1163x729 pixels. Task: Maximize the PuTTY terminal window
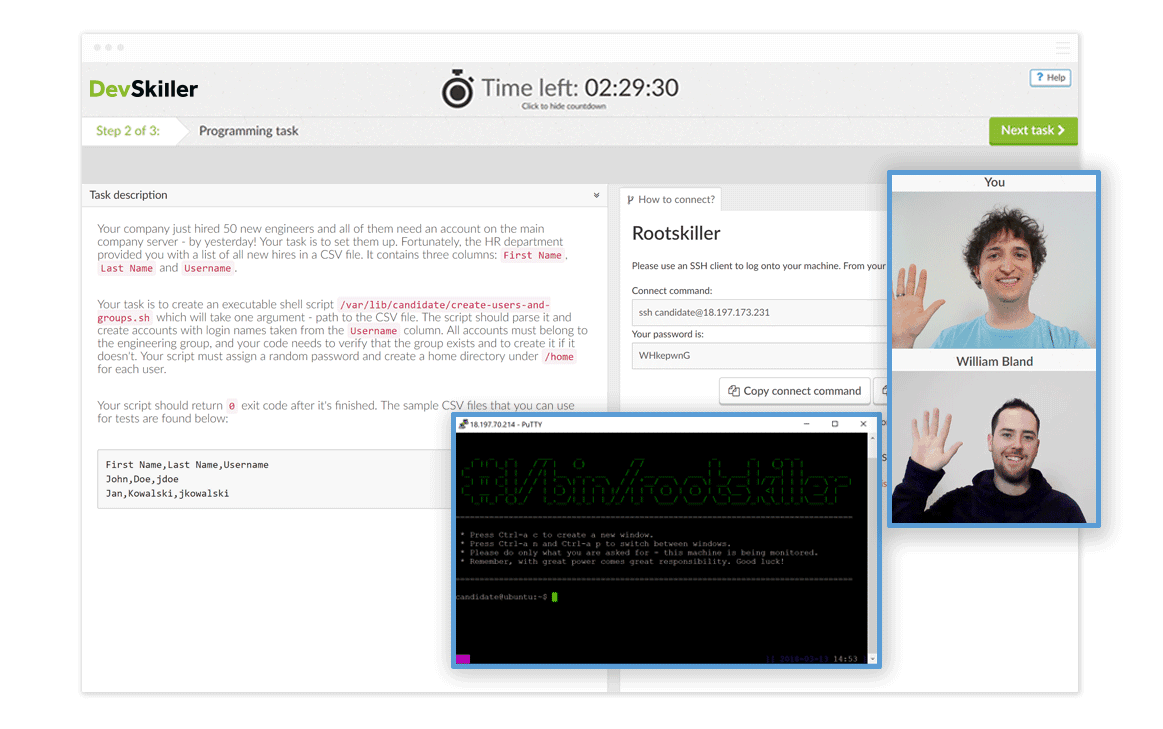[x=835, y=424]
